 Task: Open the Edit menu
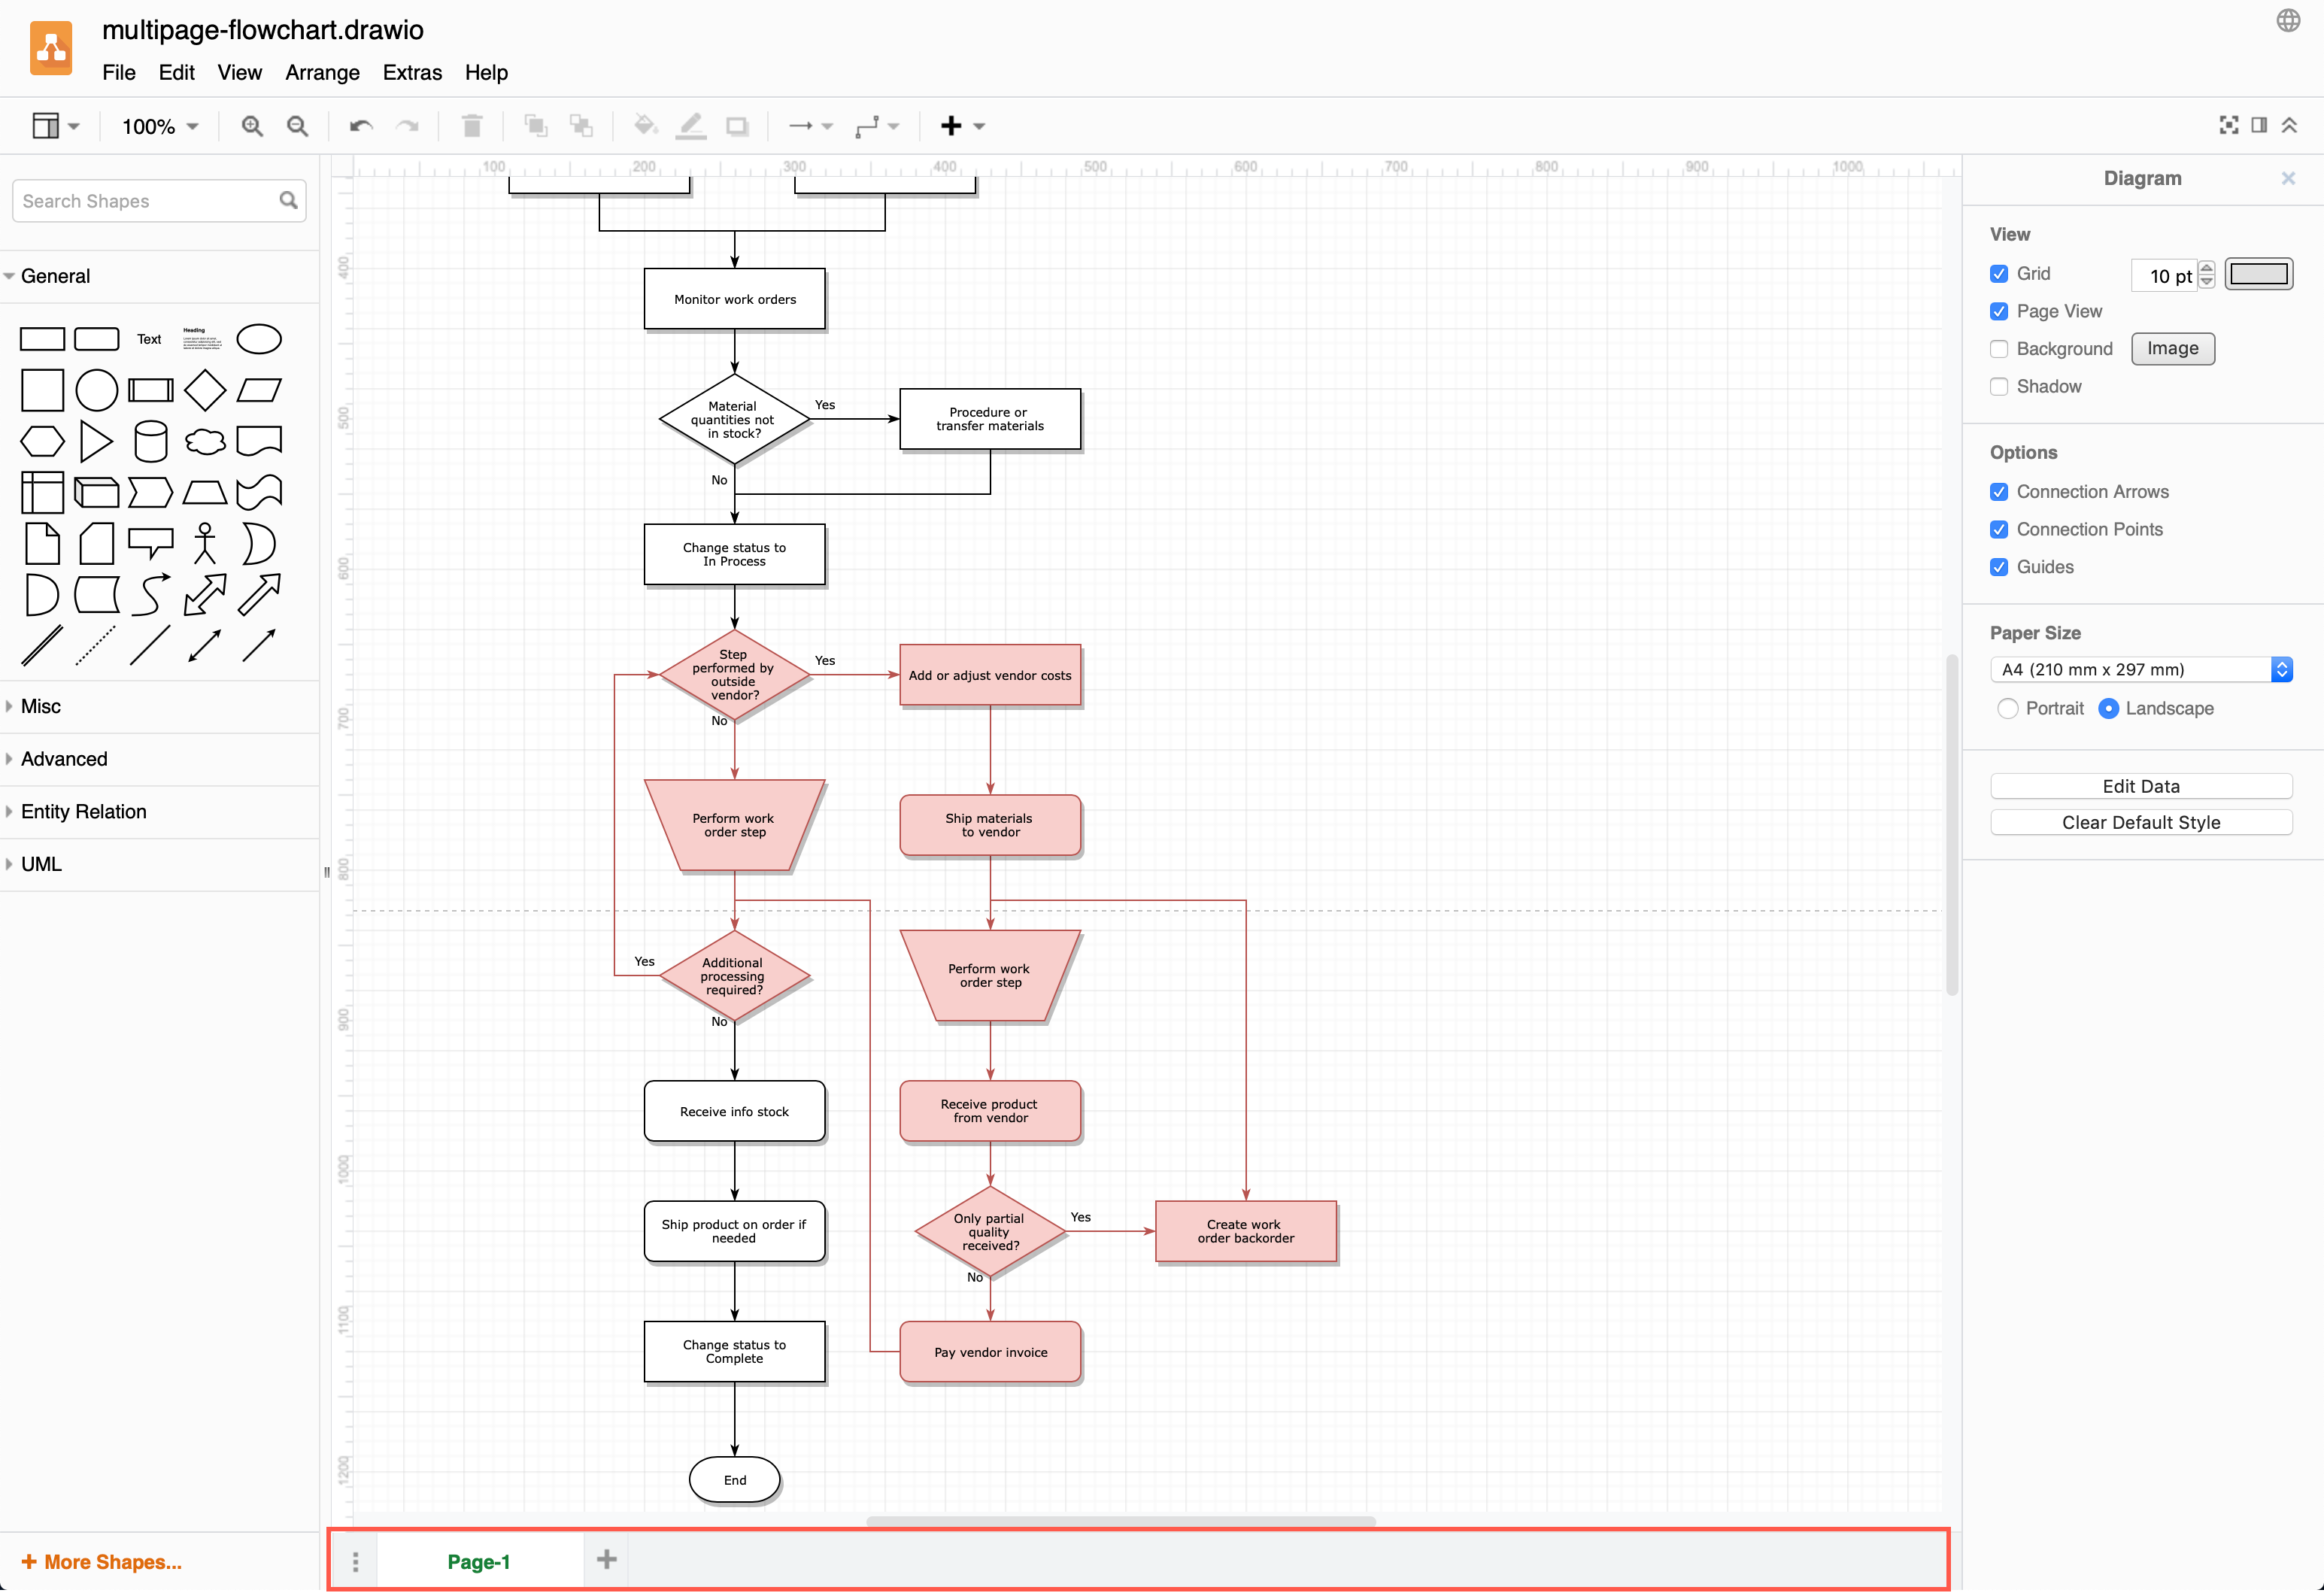click(x=177, y=72)
